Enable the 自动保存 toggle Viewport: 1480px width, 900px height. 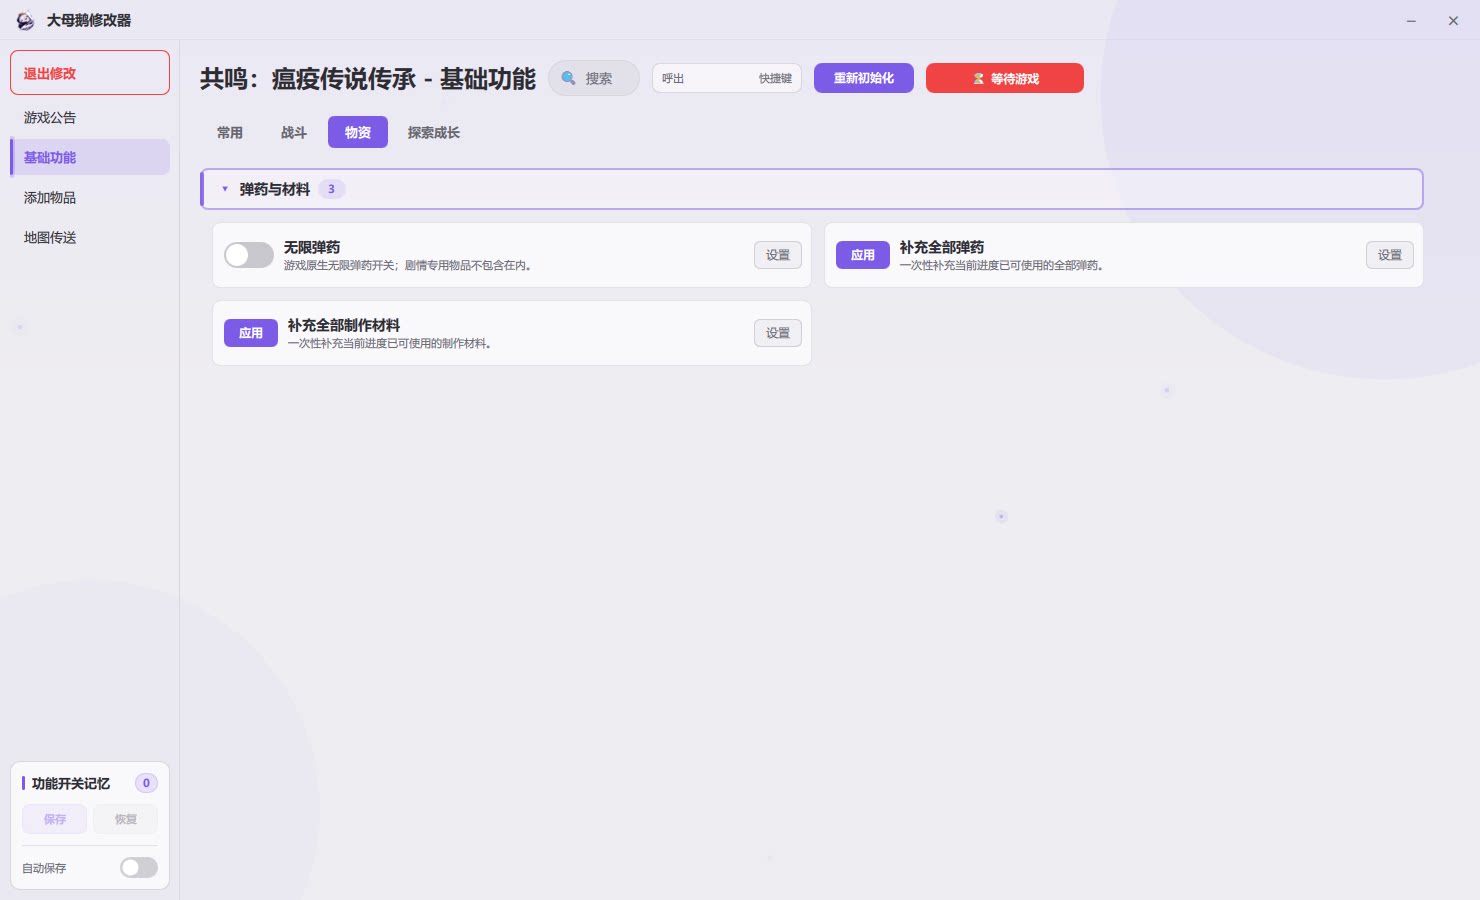click(x=139, y=867)
